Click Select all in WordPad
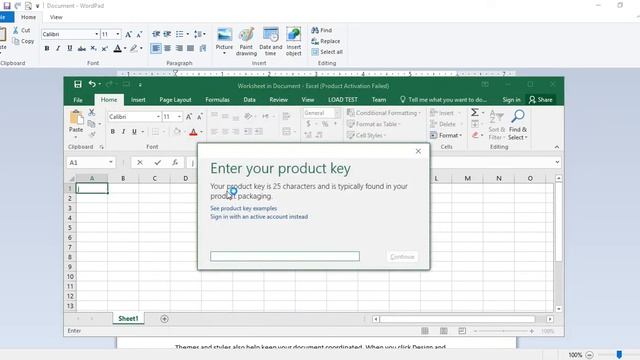Viewport: 640px width, 360px height. (327, 52)
